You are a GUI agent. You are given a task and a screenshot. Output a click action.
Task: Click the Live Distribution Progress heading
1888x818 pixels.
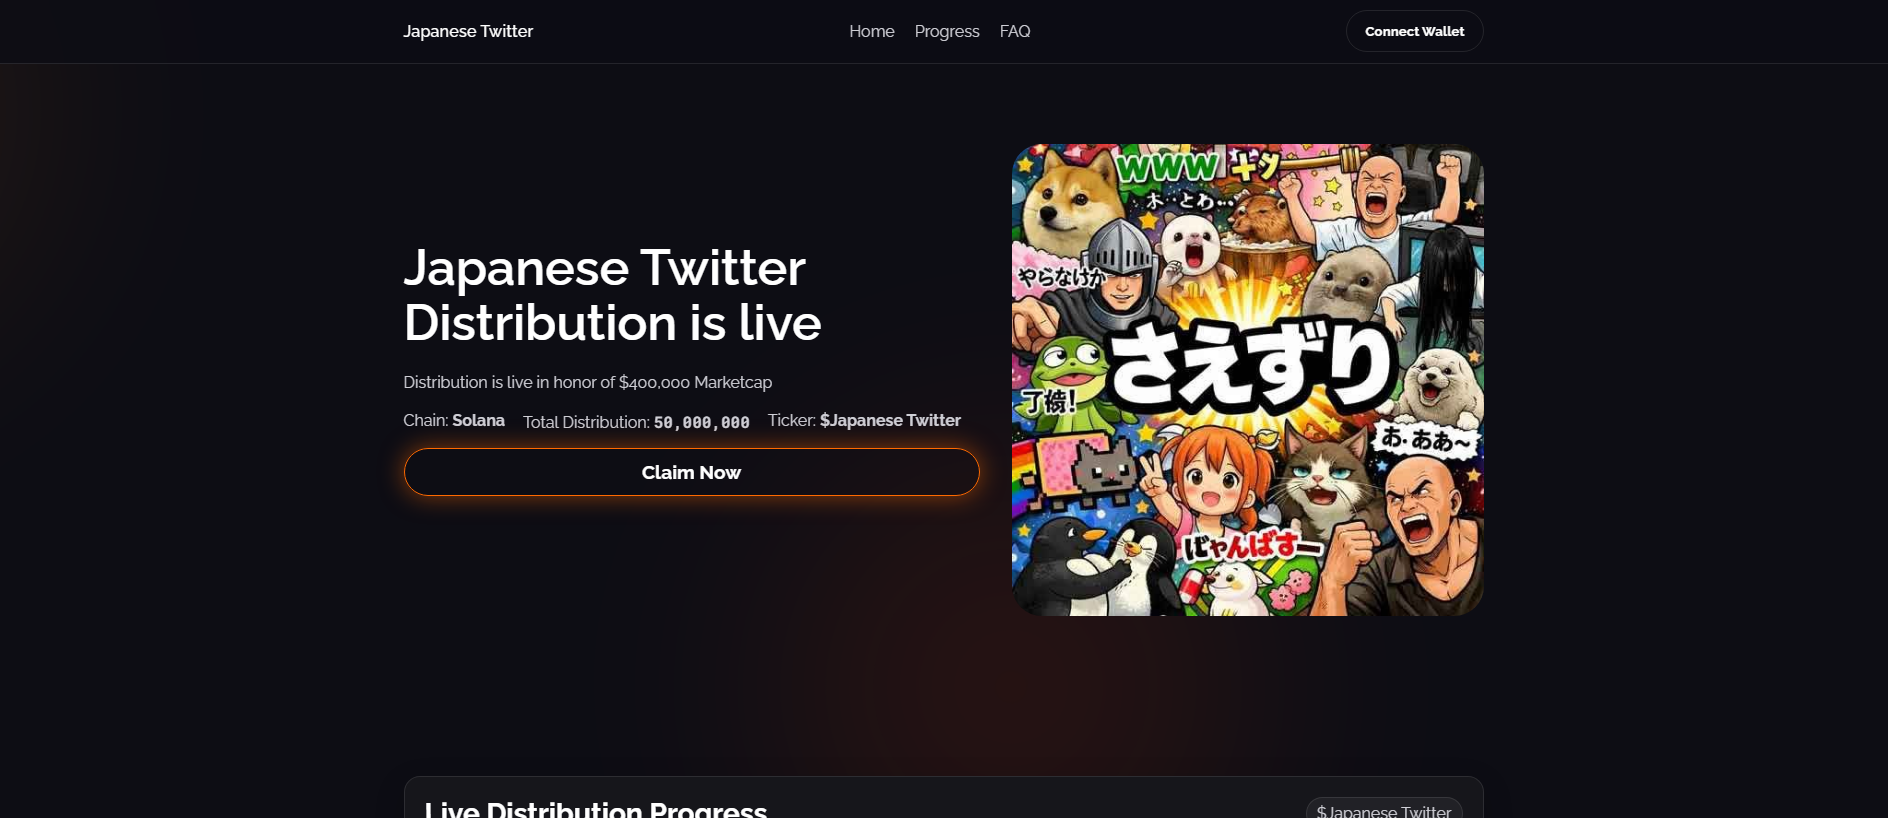[595, 808]
